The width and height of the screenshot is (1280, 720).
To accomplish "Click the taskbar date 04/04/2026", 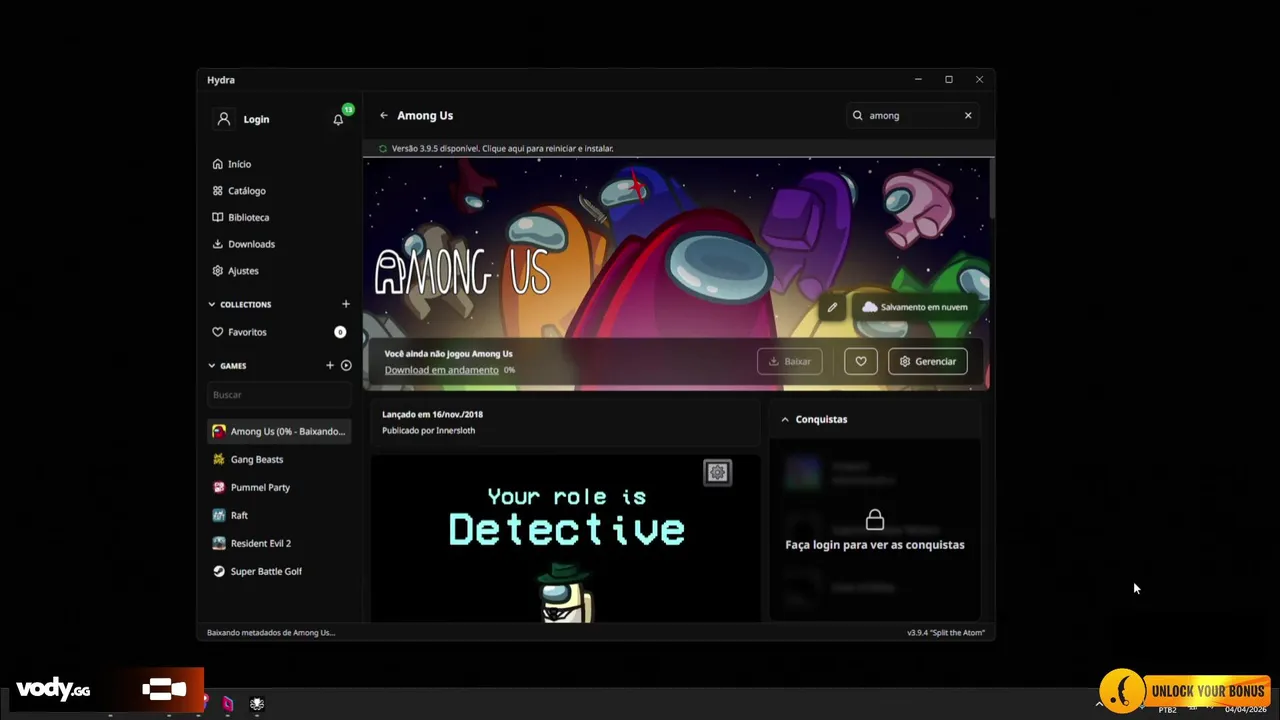I will 1246,710.
